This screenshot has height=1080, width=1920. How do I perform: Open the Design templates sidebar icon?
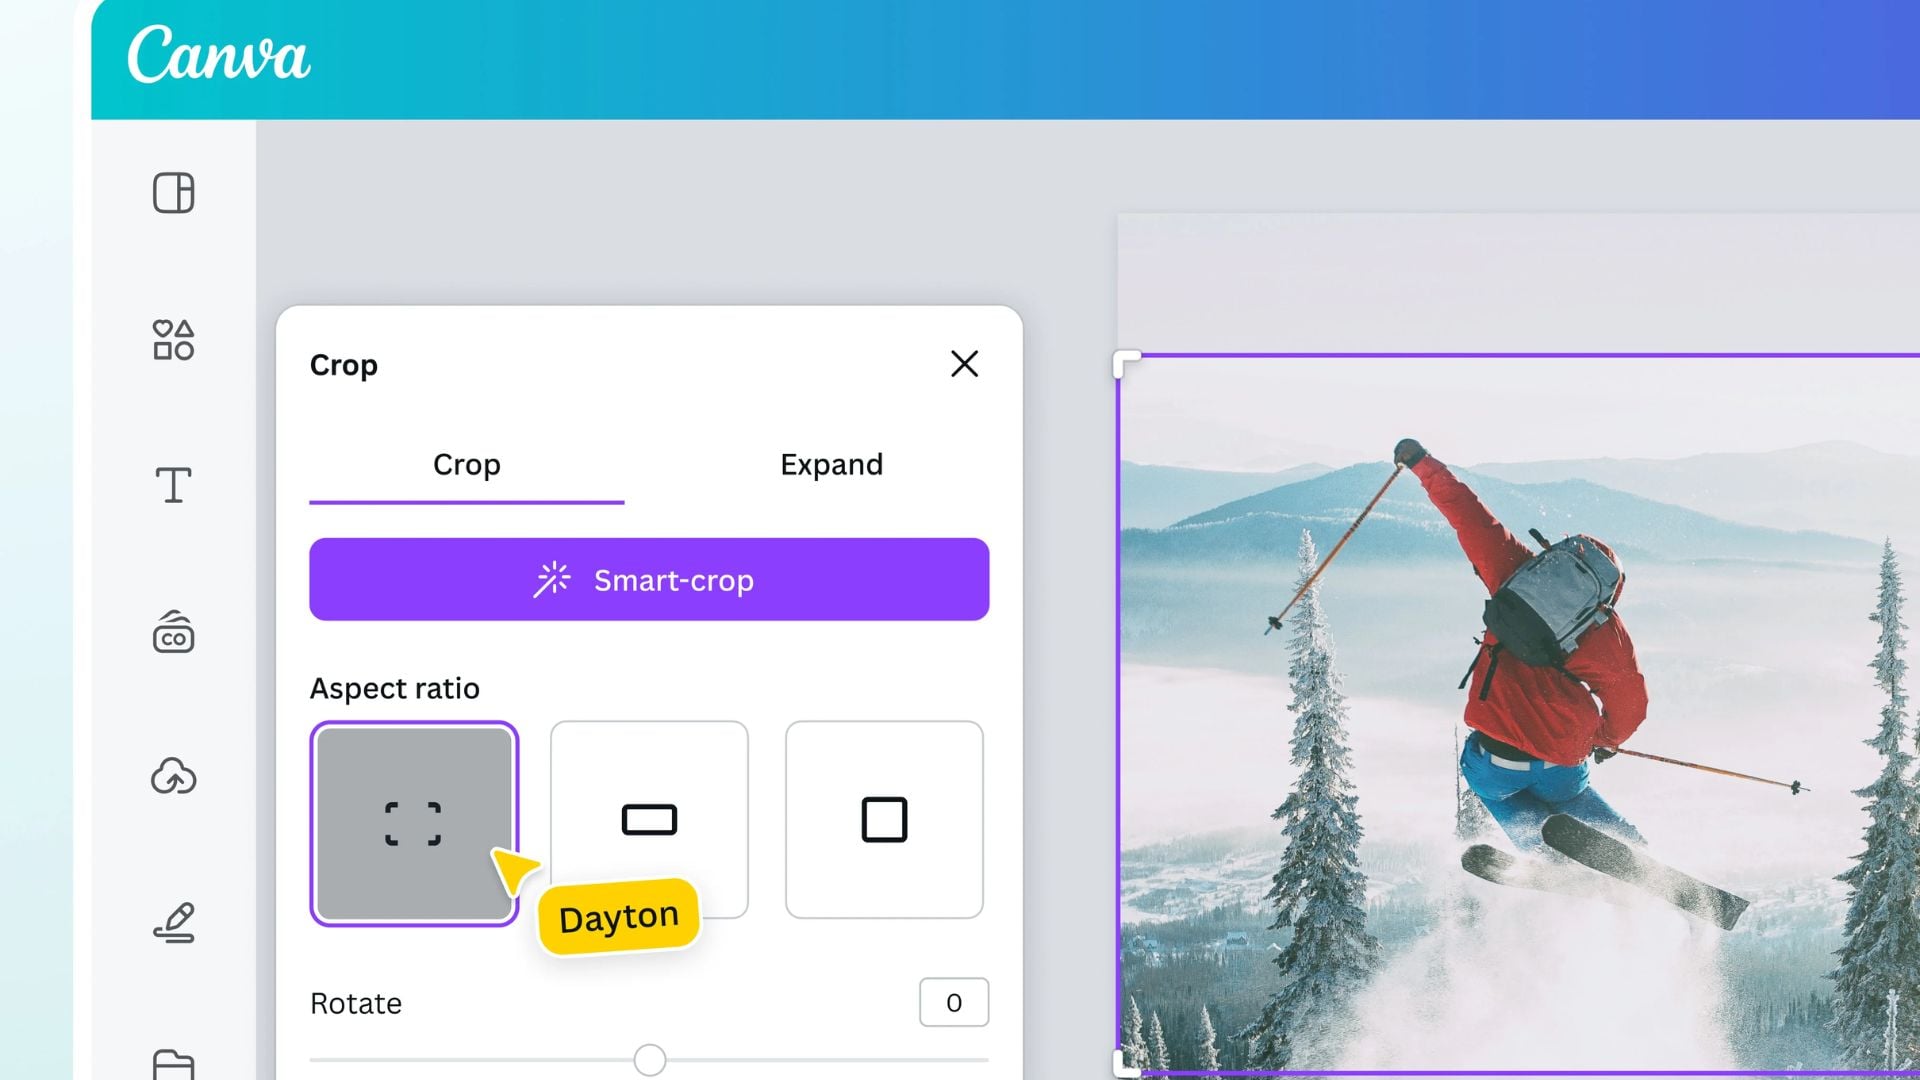173,193
